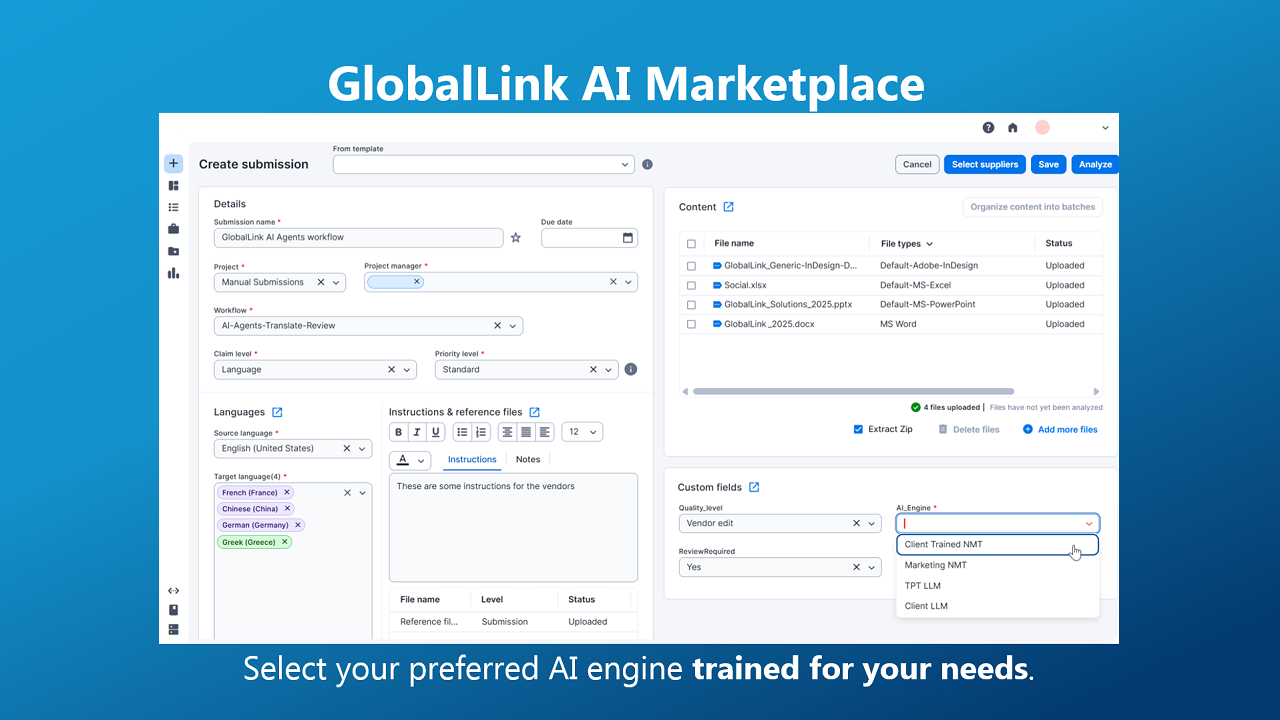This screenshot has height=720, width=1280.
Task: Open the folder icon in left sidebar
Action: 173,251
